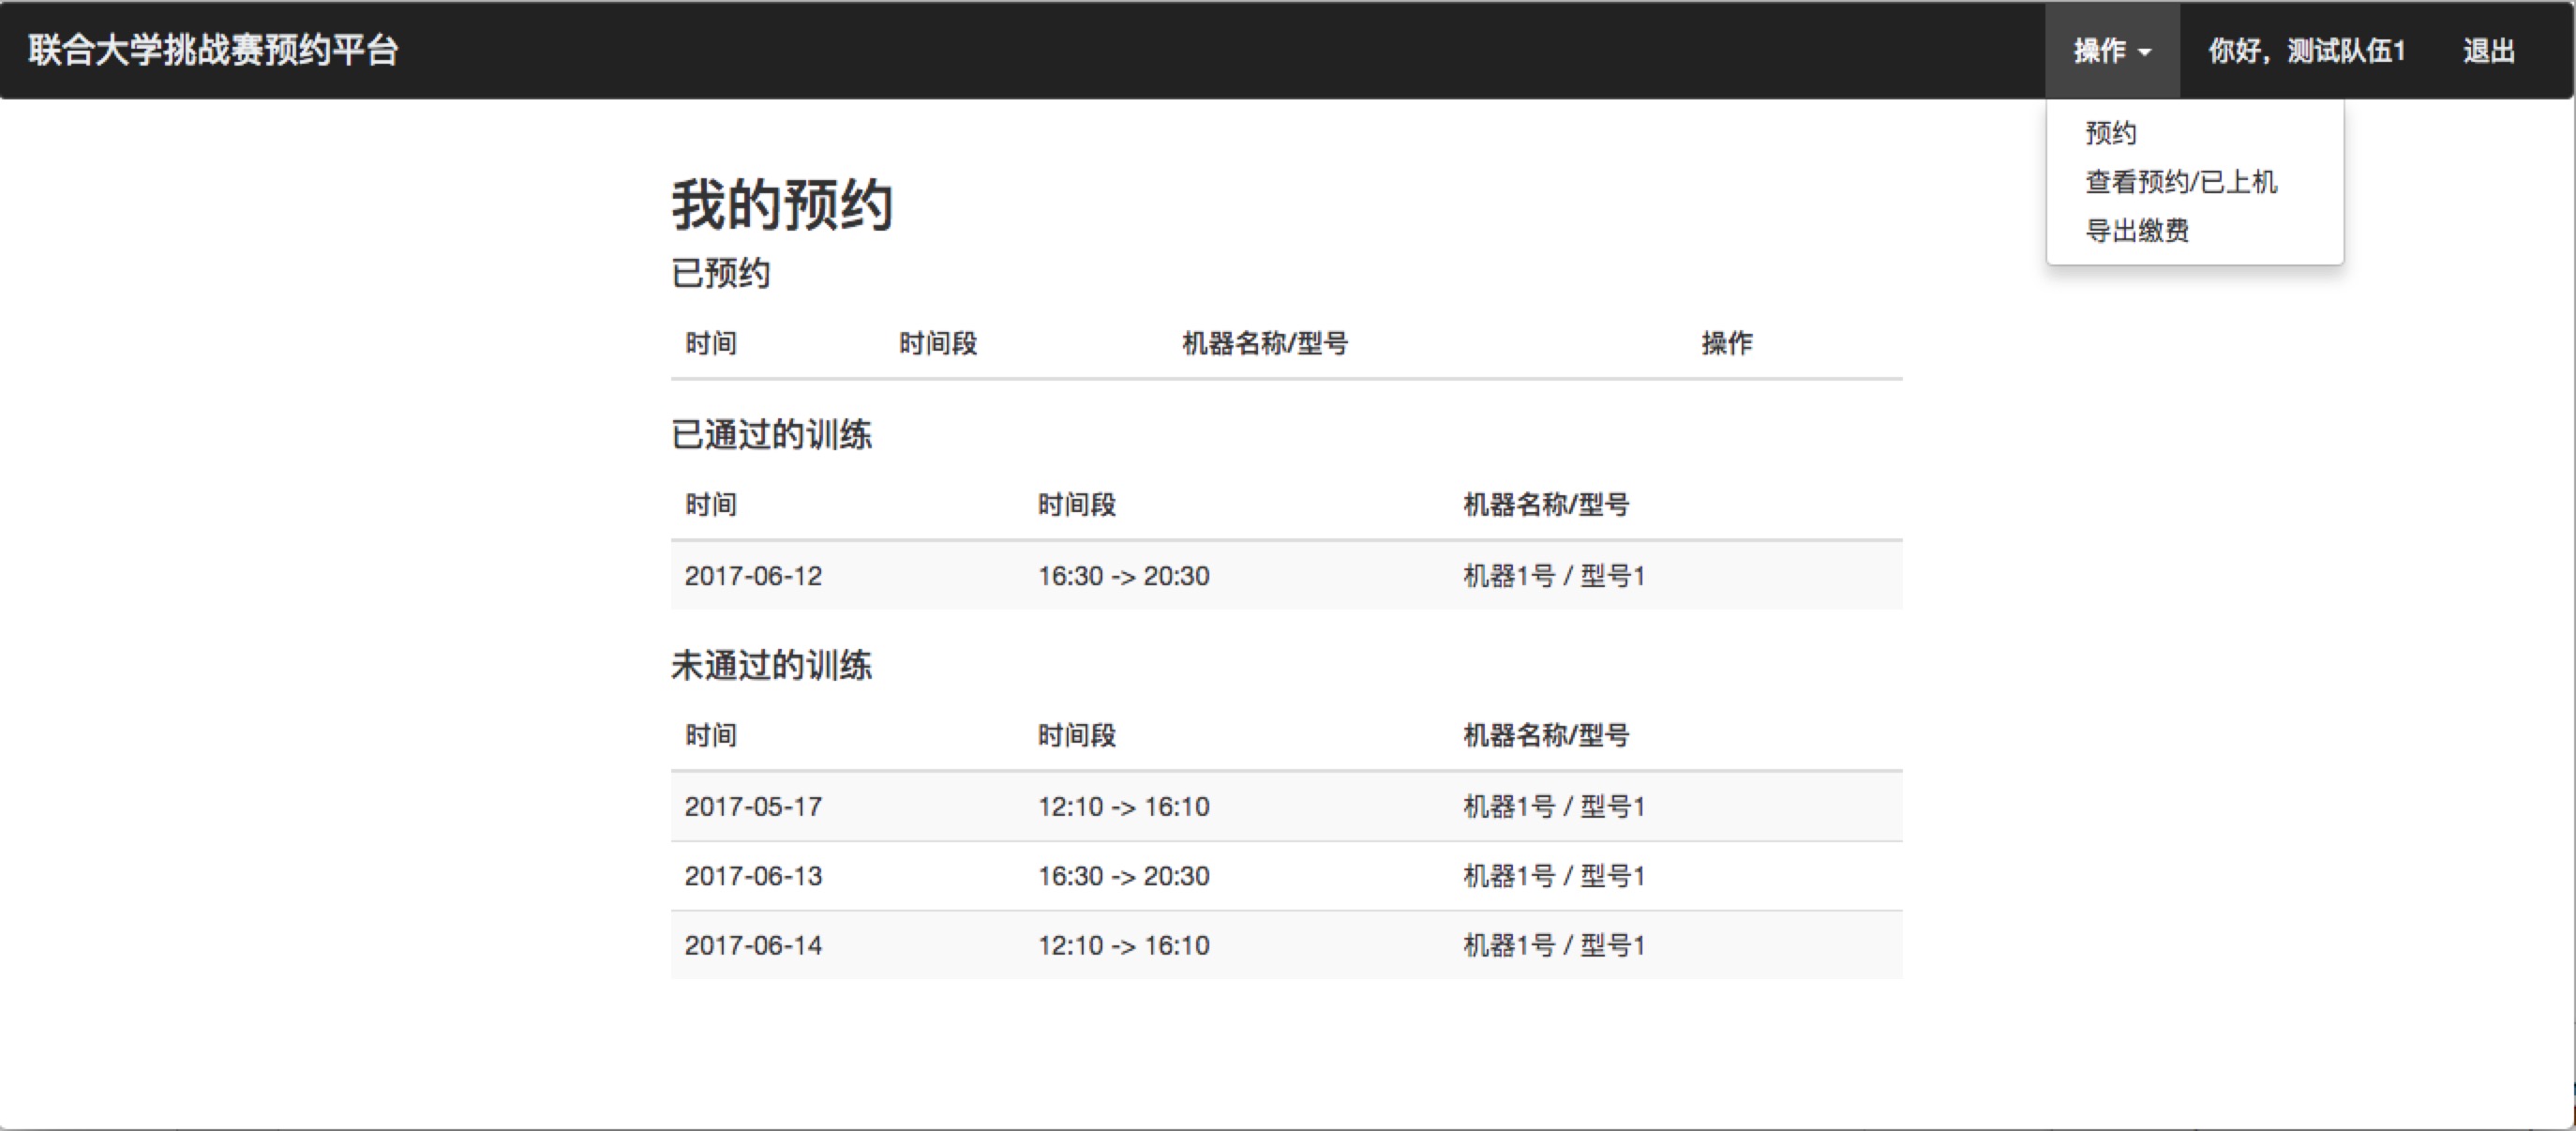This screenshot has height=1131, width=2576.
Task: Click 机器1号 / 型号1 in 2017-06-13 row
Action: pos(1554,876)
